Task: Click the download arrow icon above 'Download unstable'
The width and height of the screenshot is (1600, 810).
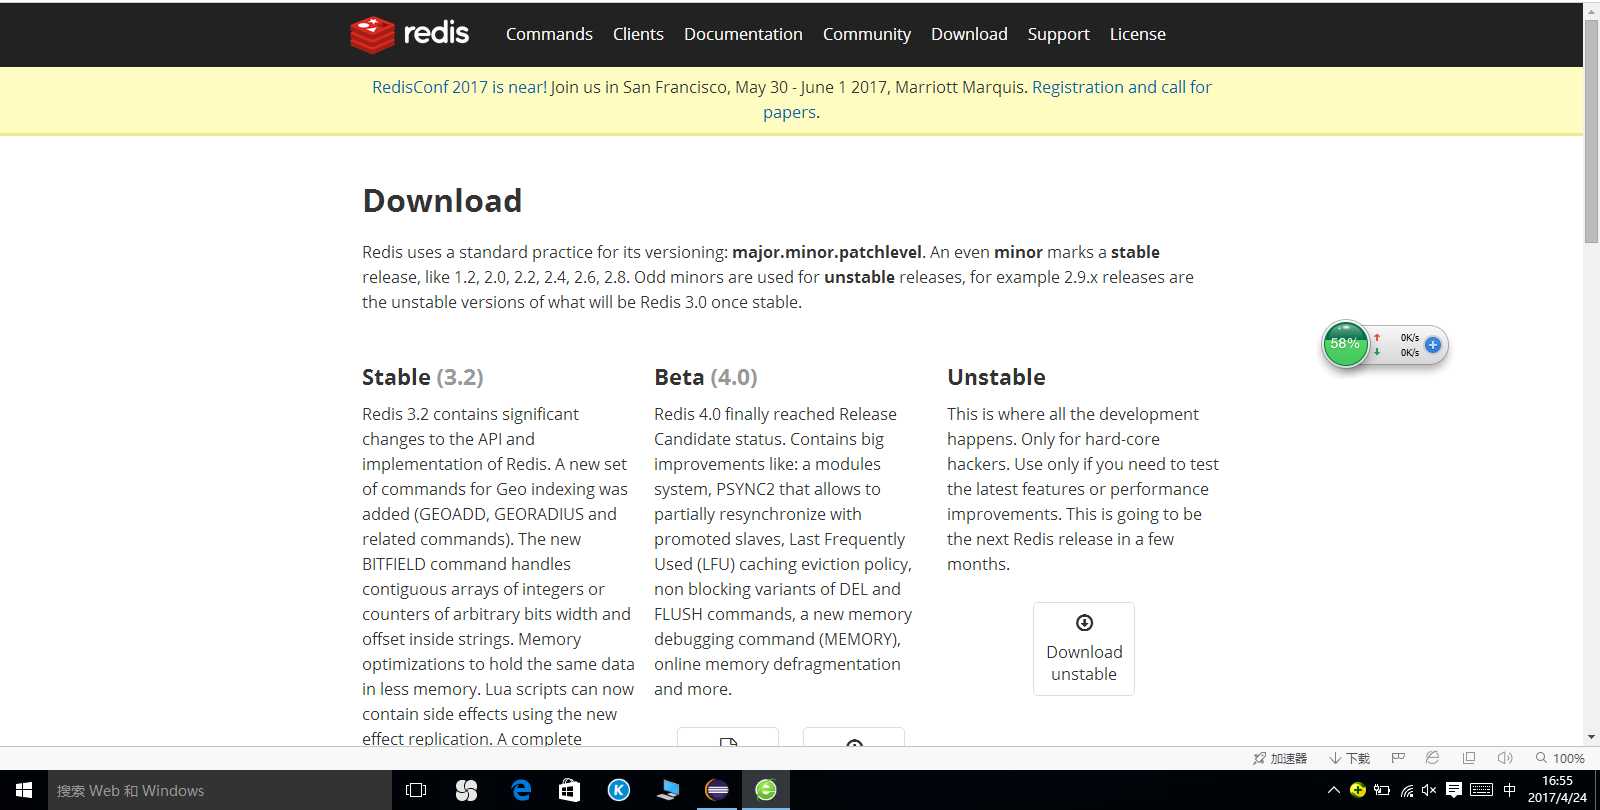Action: coord(1084,623)
